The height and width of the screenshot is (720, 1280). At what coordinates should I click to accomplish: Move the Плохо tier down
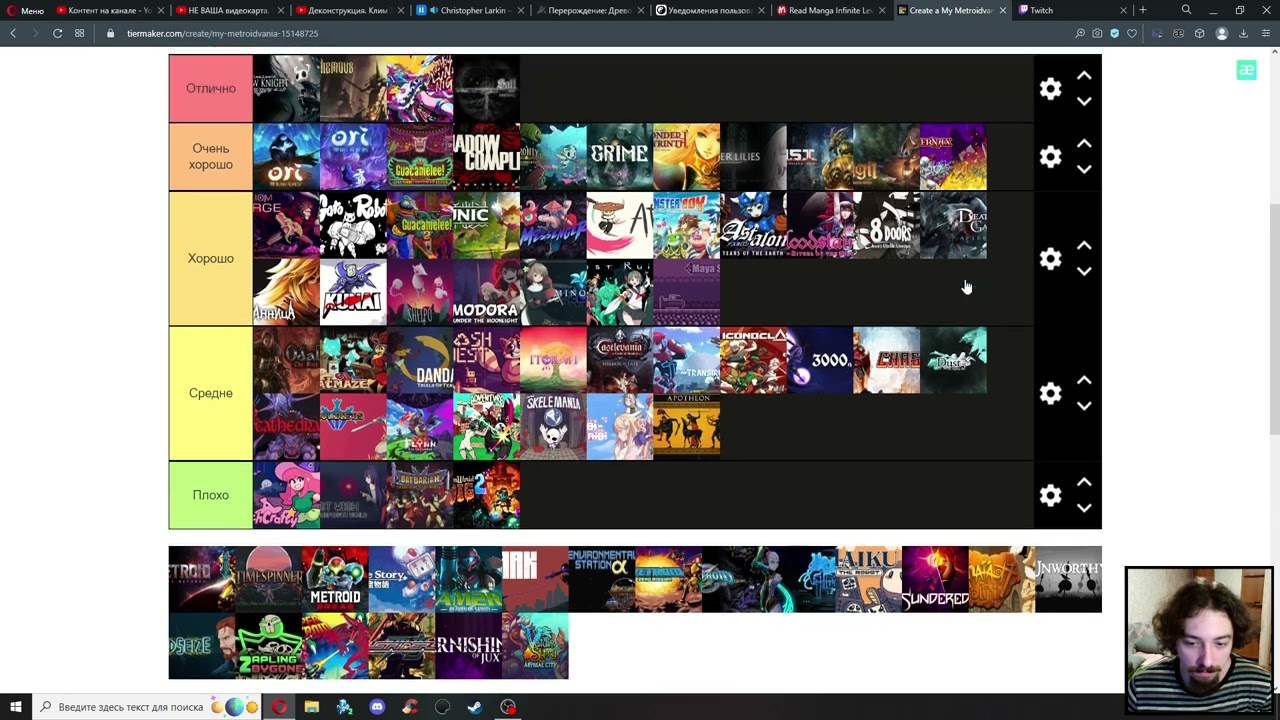[1084, 508]
